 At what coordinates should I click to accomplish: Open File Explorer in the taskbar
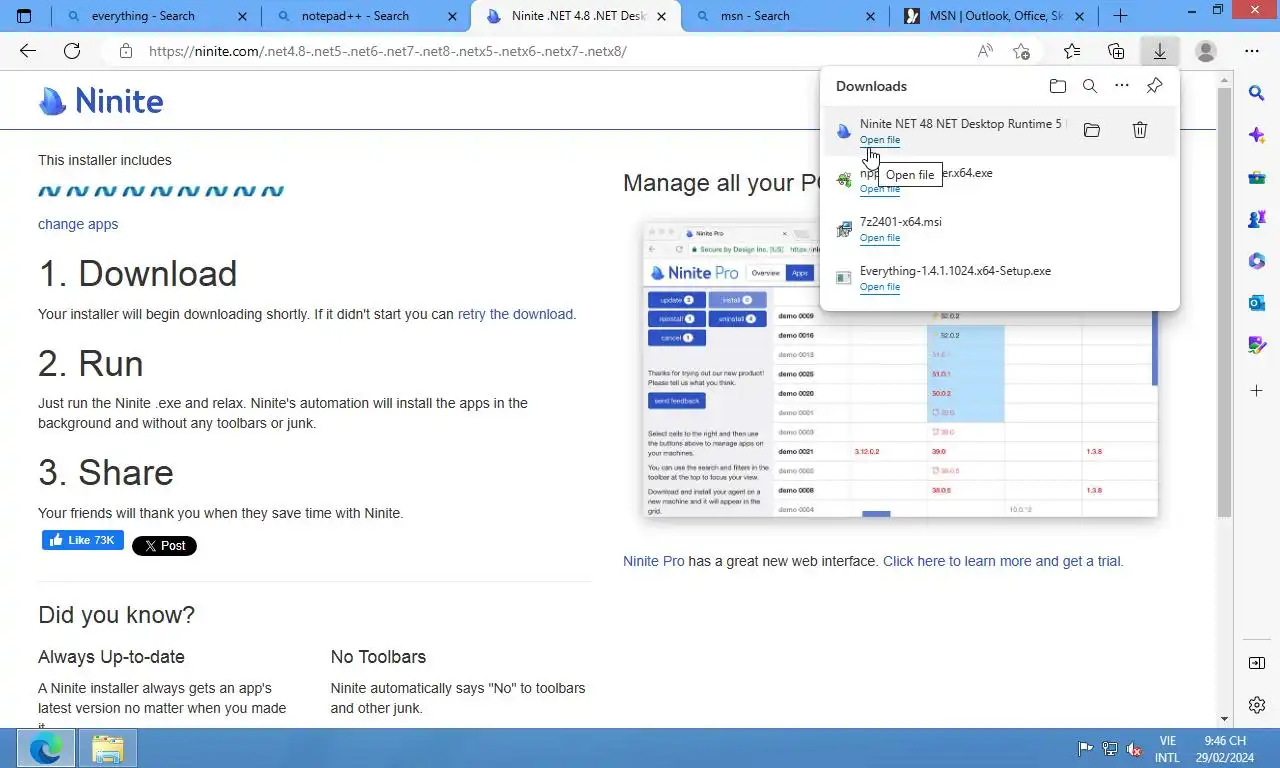tap(107, 748)
